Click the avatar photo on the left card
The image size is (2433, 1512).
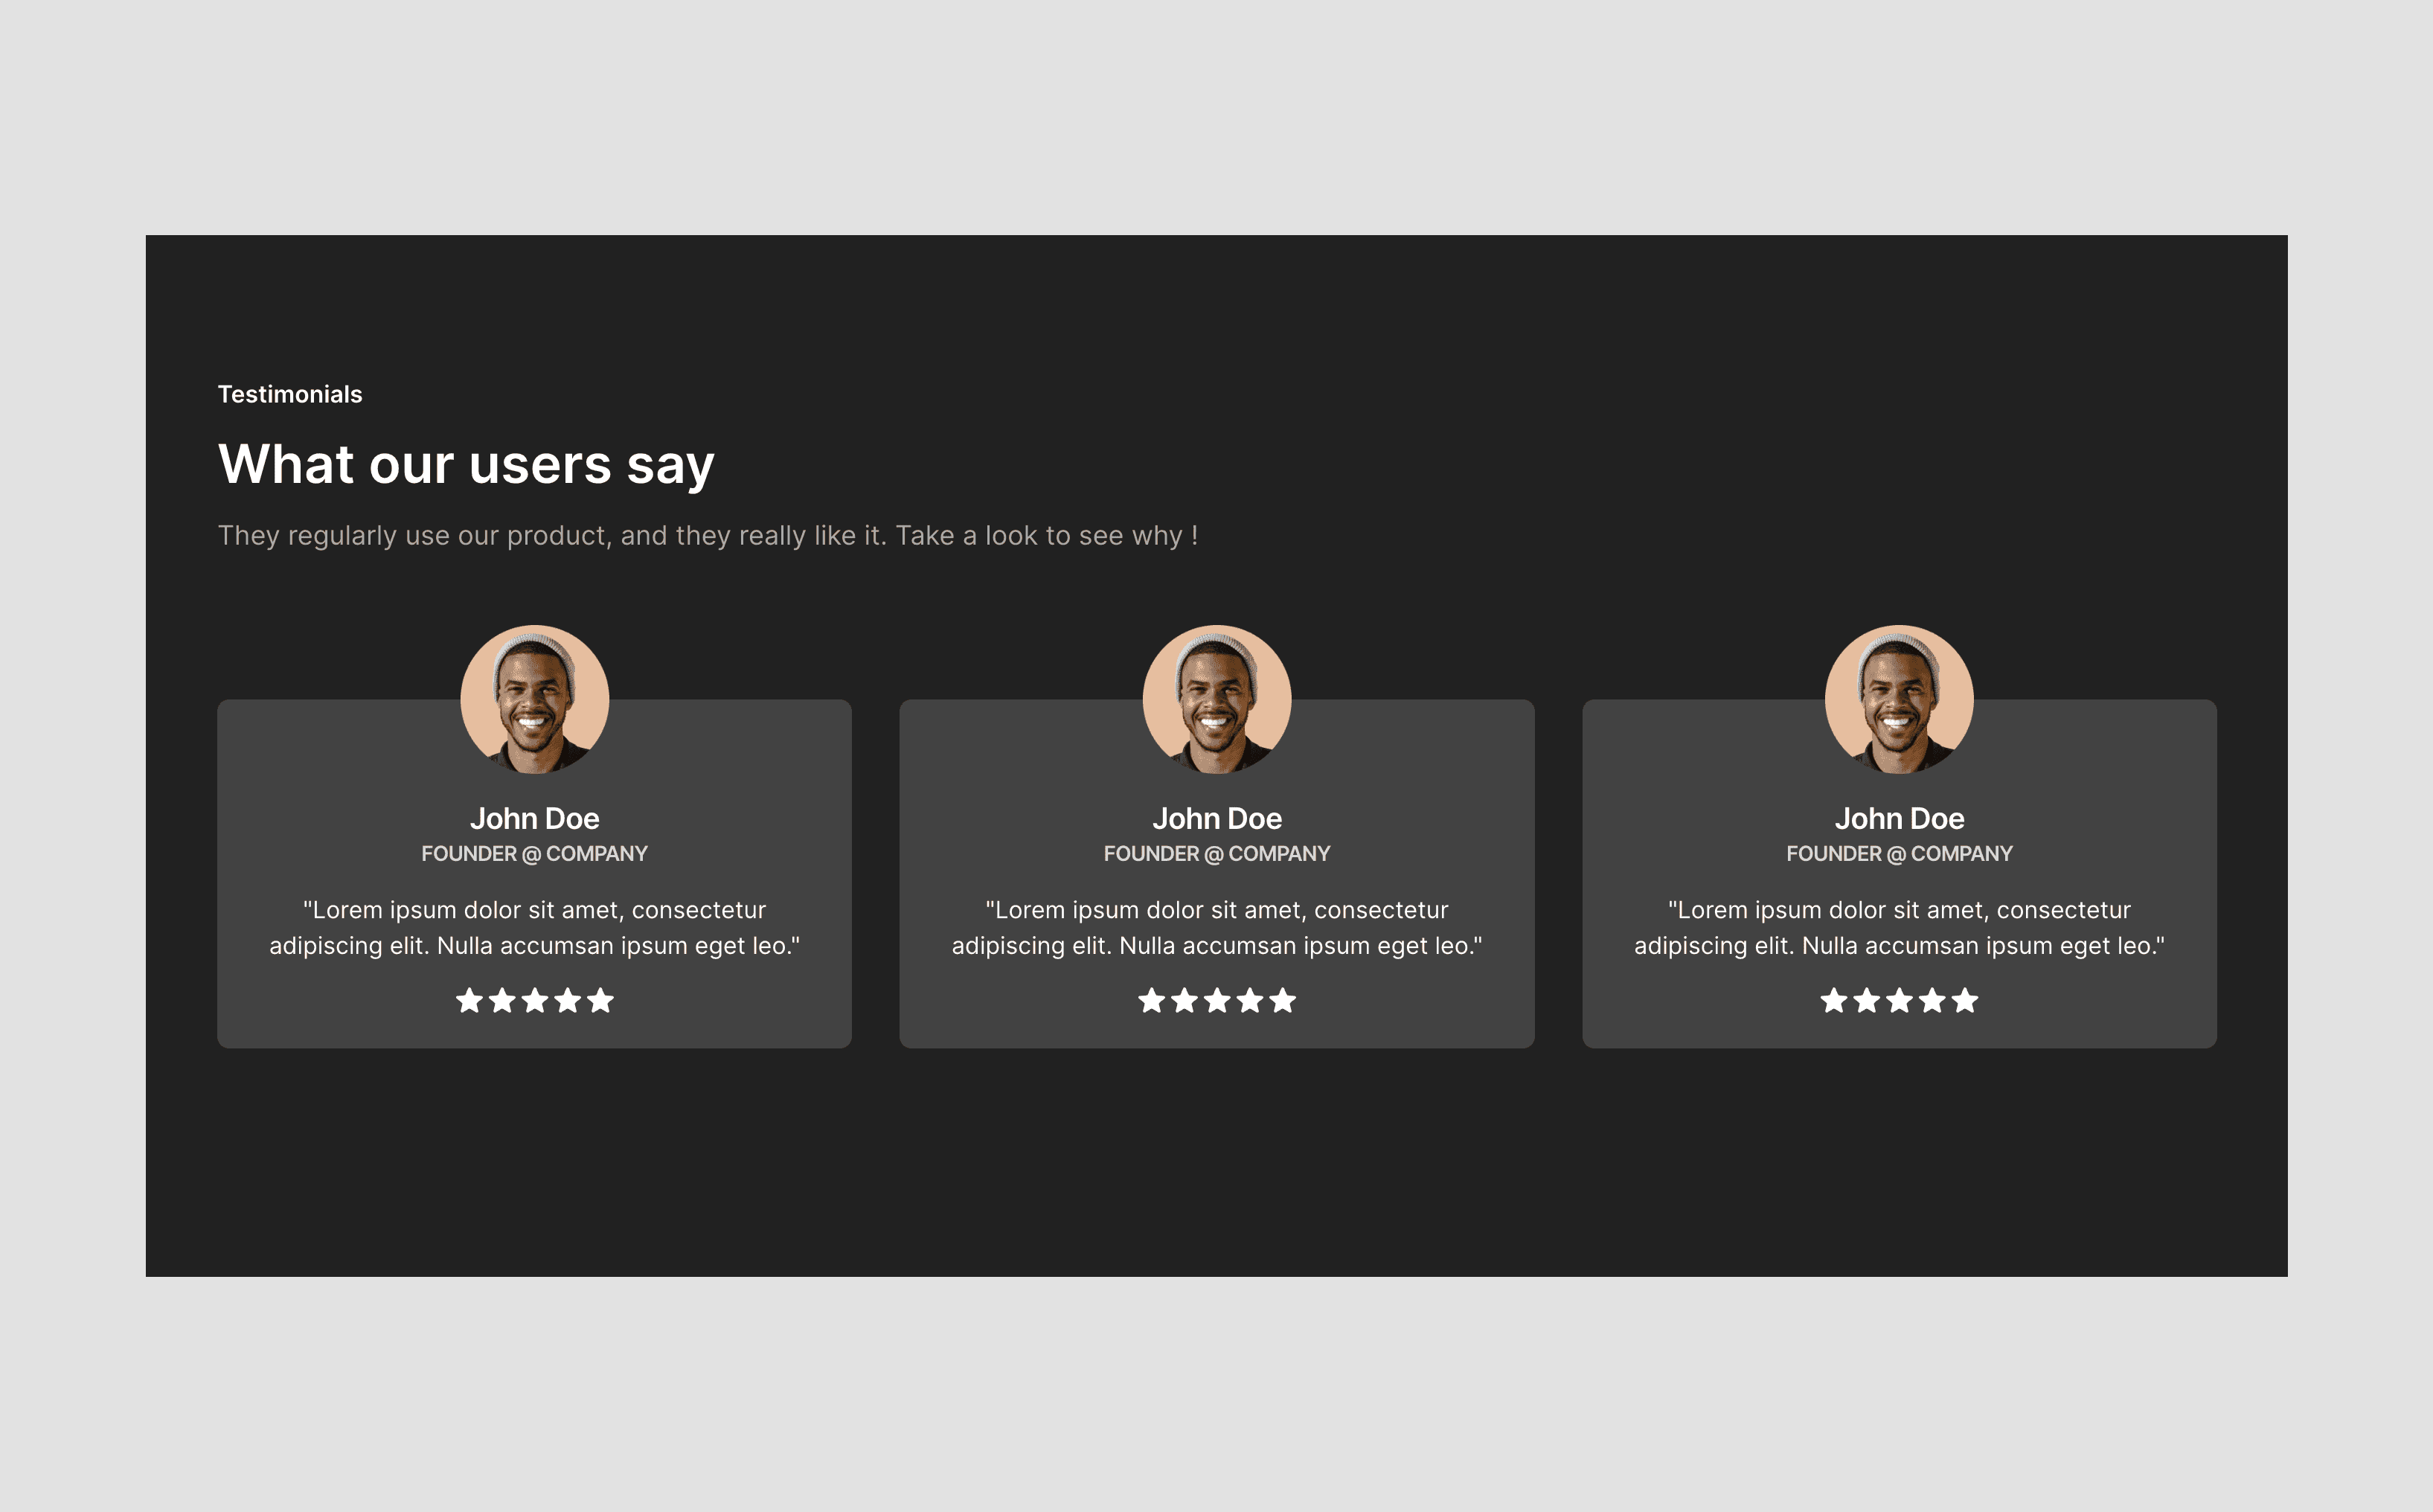pyautogui.click(x=535, y=699)
